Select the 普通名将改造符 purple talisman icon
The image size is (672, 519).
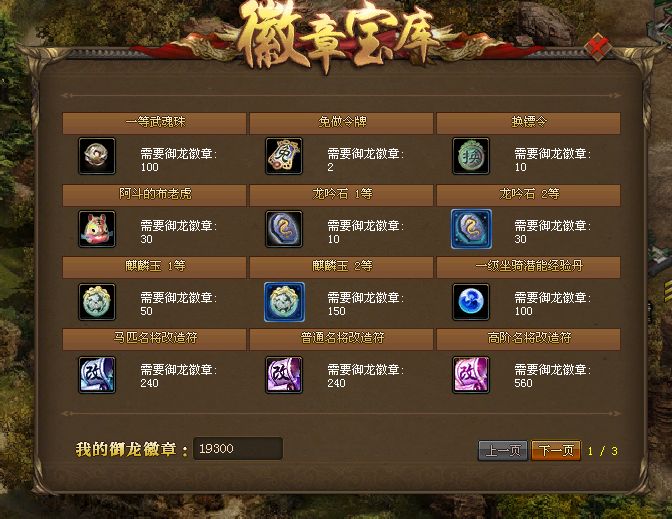click(284, 375)
